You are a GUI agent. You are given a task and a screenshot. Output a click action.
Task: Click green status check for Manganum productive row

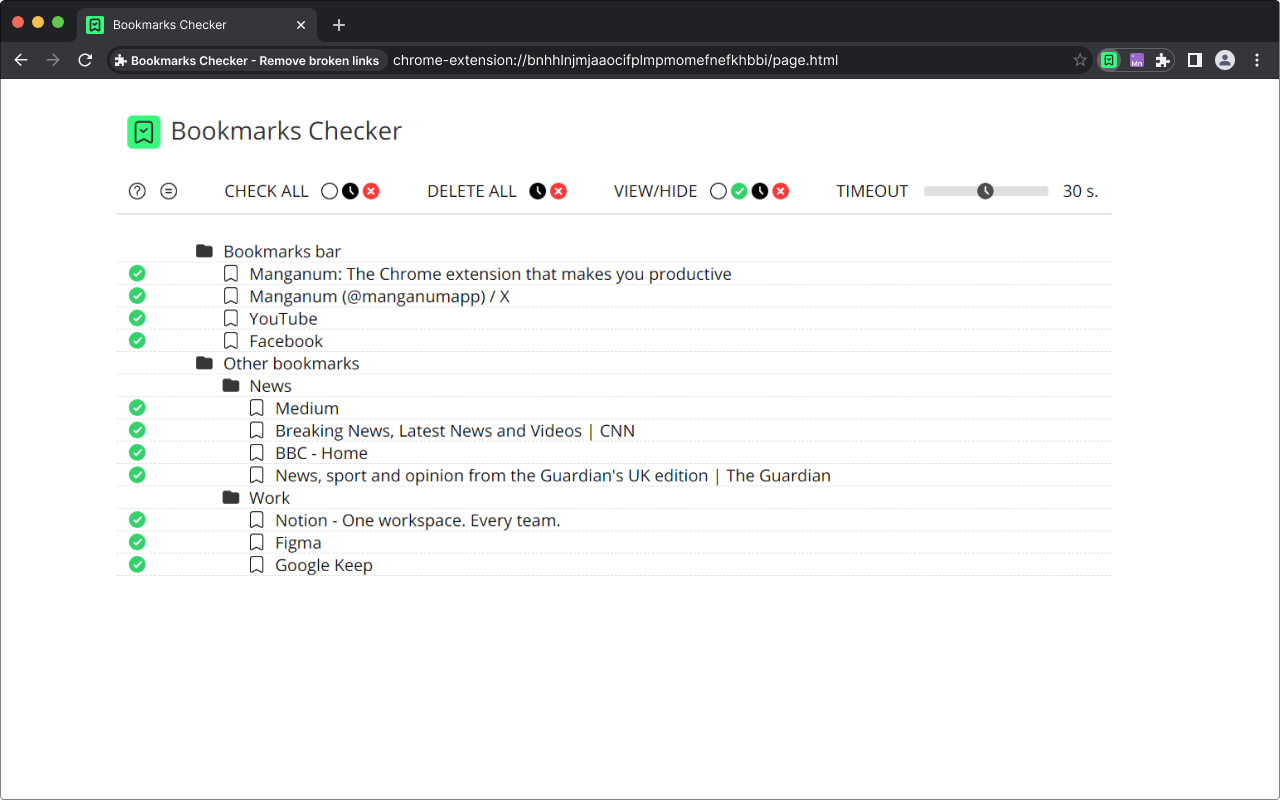tap(137, 273)
